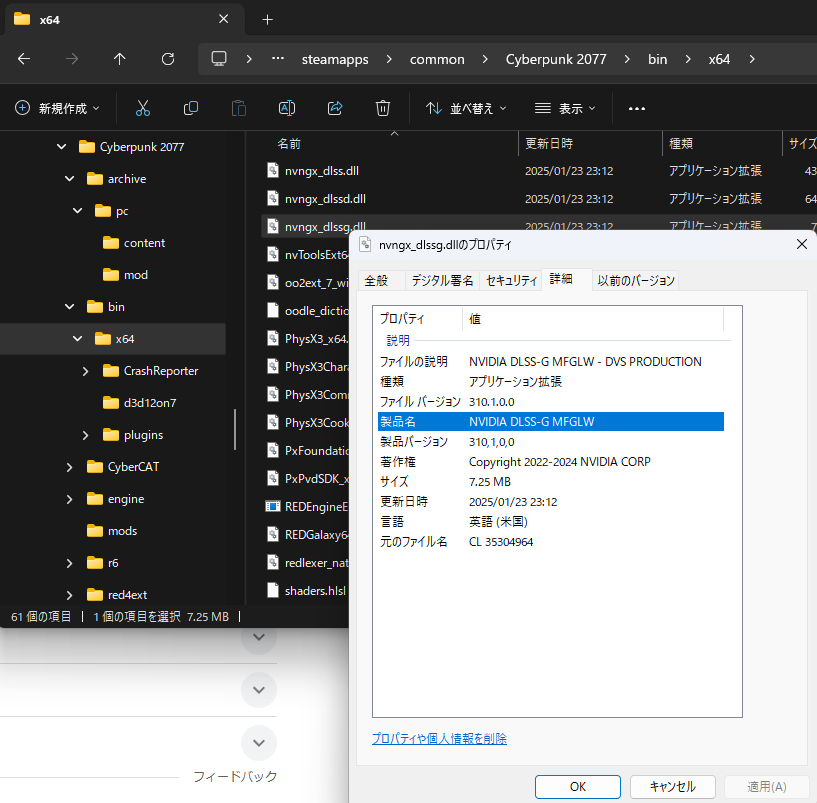Expand the red4ext tree node
This screenshot has width=817, height=803.
[x=69, y=595]
